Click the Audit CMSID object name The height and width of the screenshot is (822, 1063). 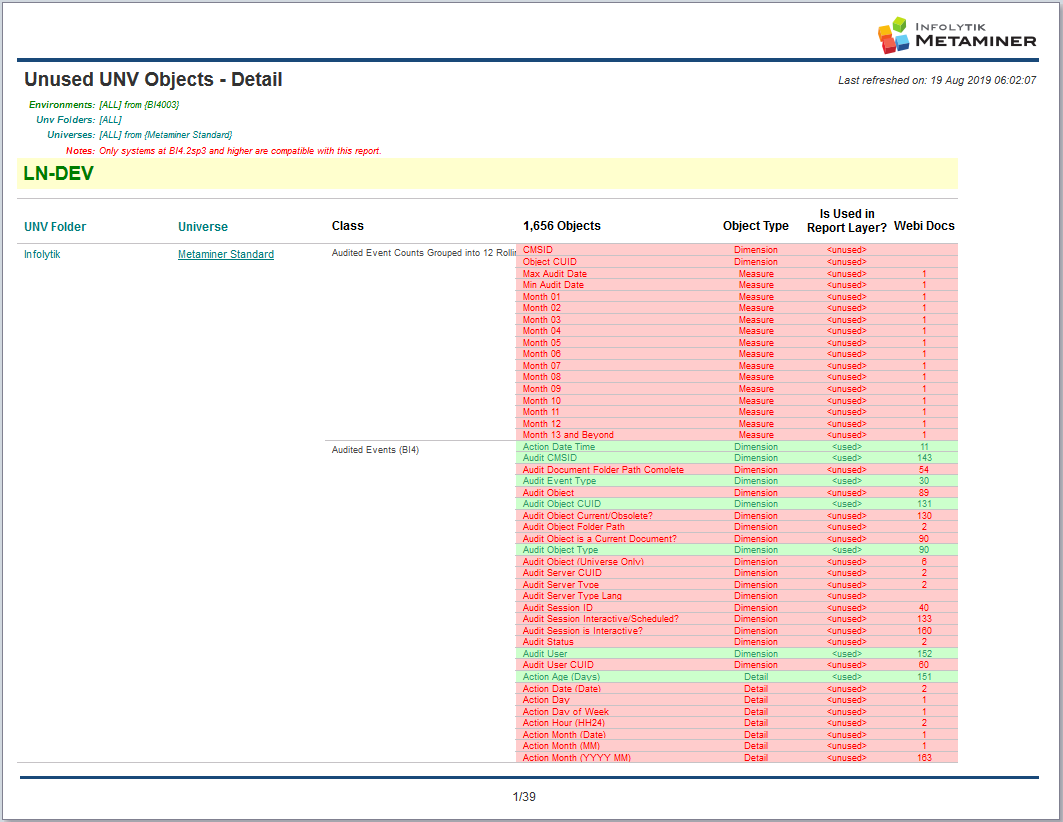click(550, 458)
